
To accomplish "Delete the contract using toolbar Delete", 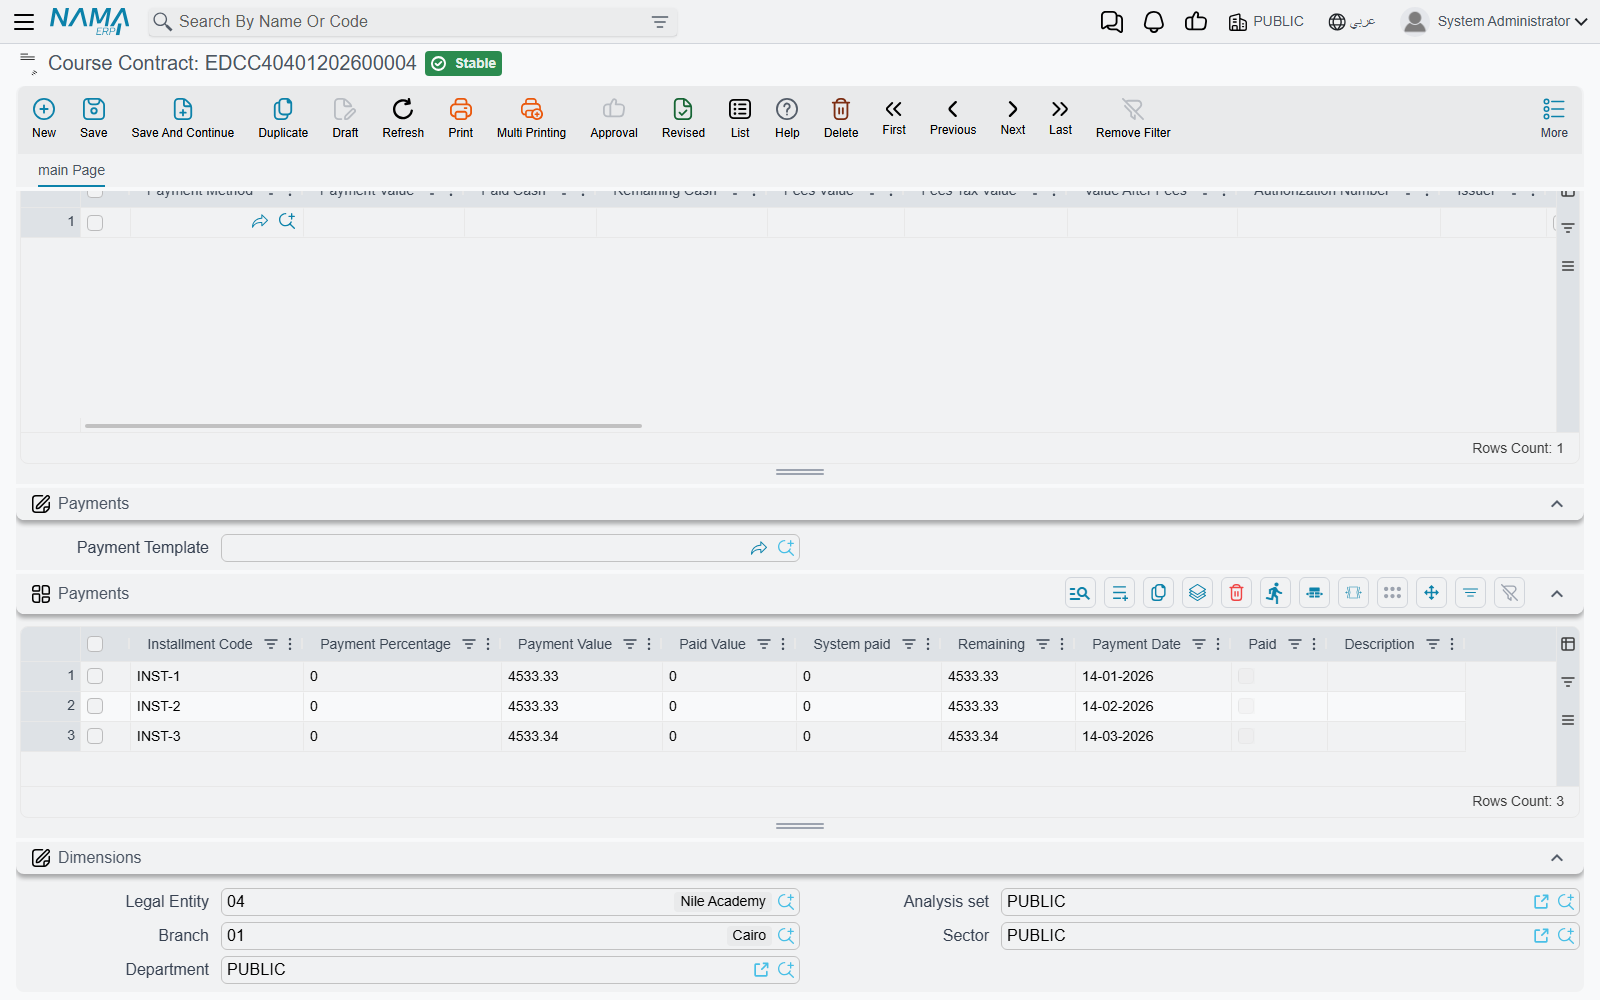I will [841, 118].
